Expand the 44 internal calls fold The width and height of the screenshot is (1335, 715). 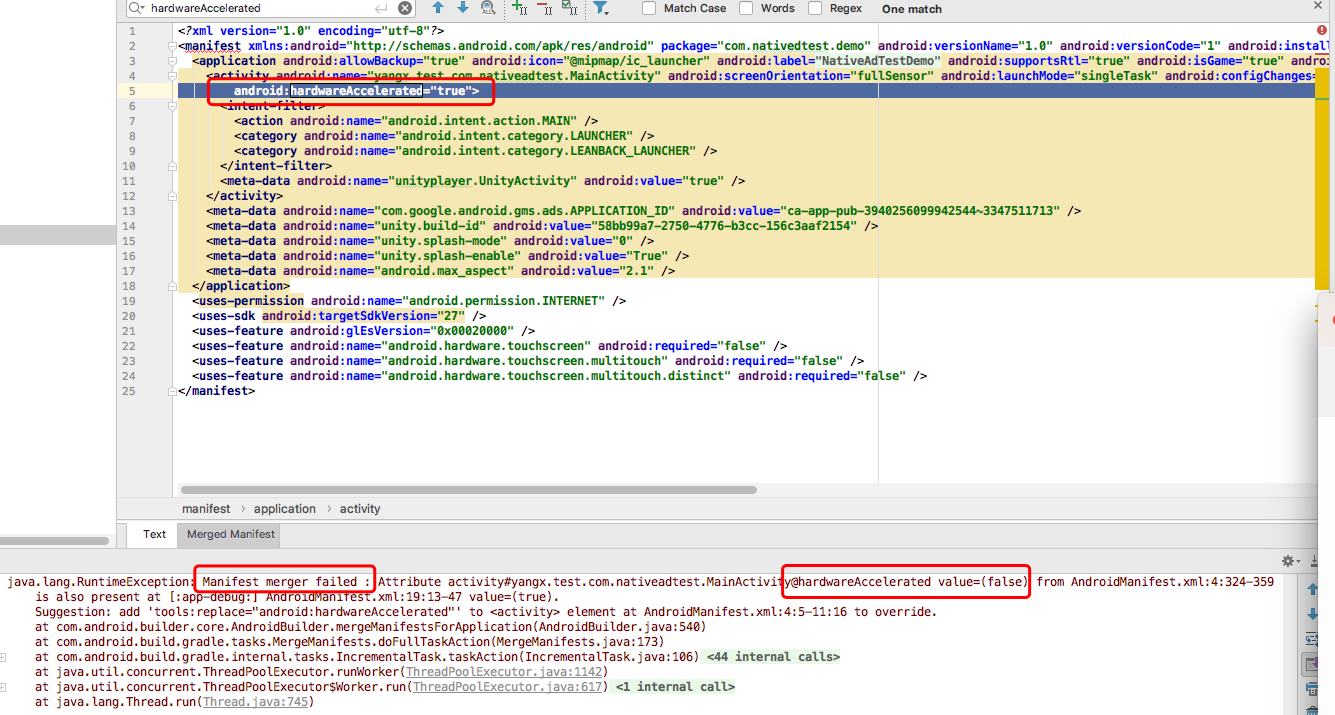(774, 657)
